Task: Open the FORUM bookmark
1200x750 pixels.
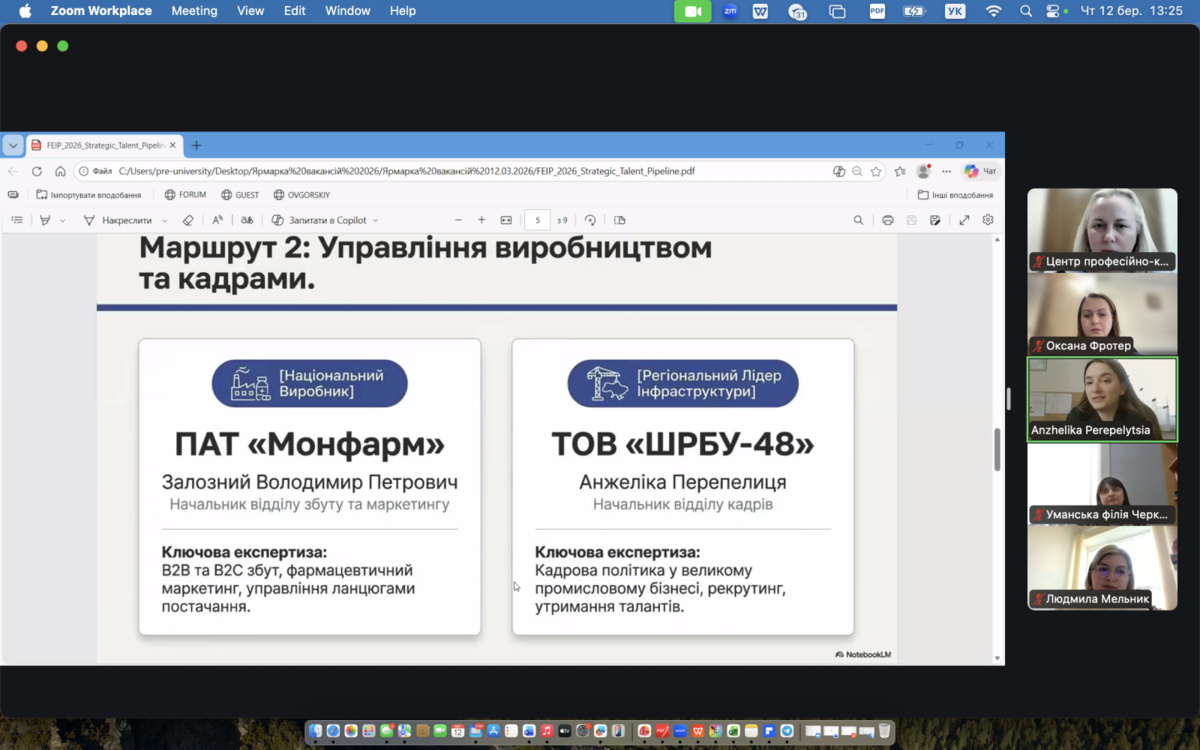Action: (185, 195)
